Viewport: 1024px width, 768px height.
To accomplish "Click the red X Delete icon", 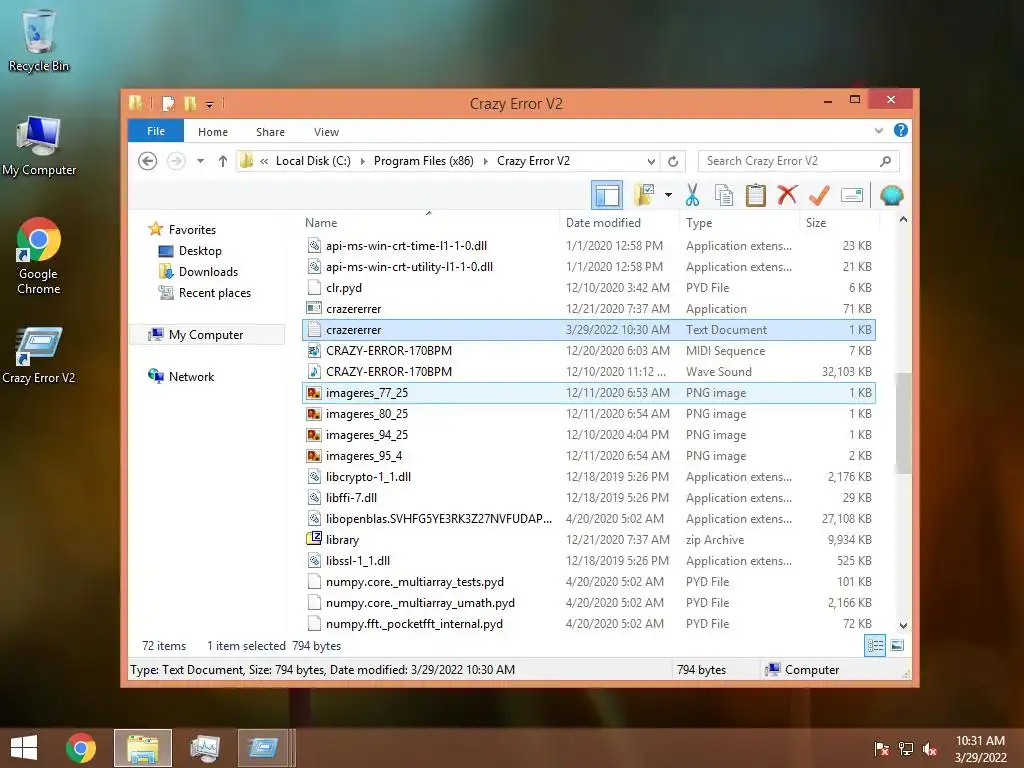I will [x=788, y=195].
